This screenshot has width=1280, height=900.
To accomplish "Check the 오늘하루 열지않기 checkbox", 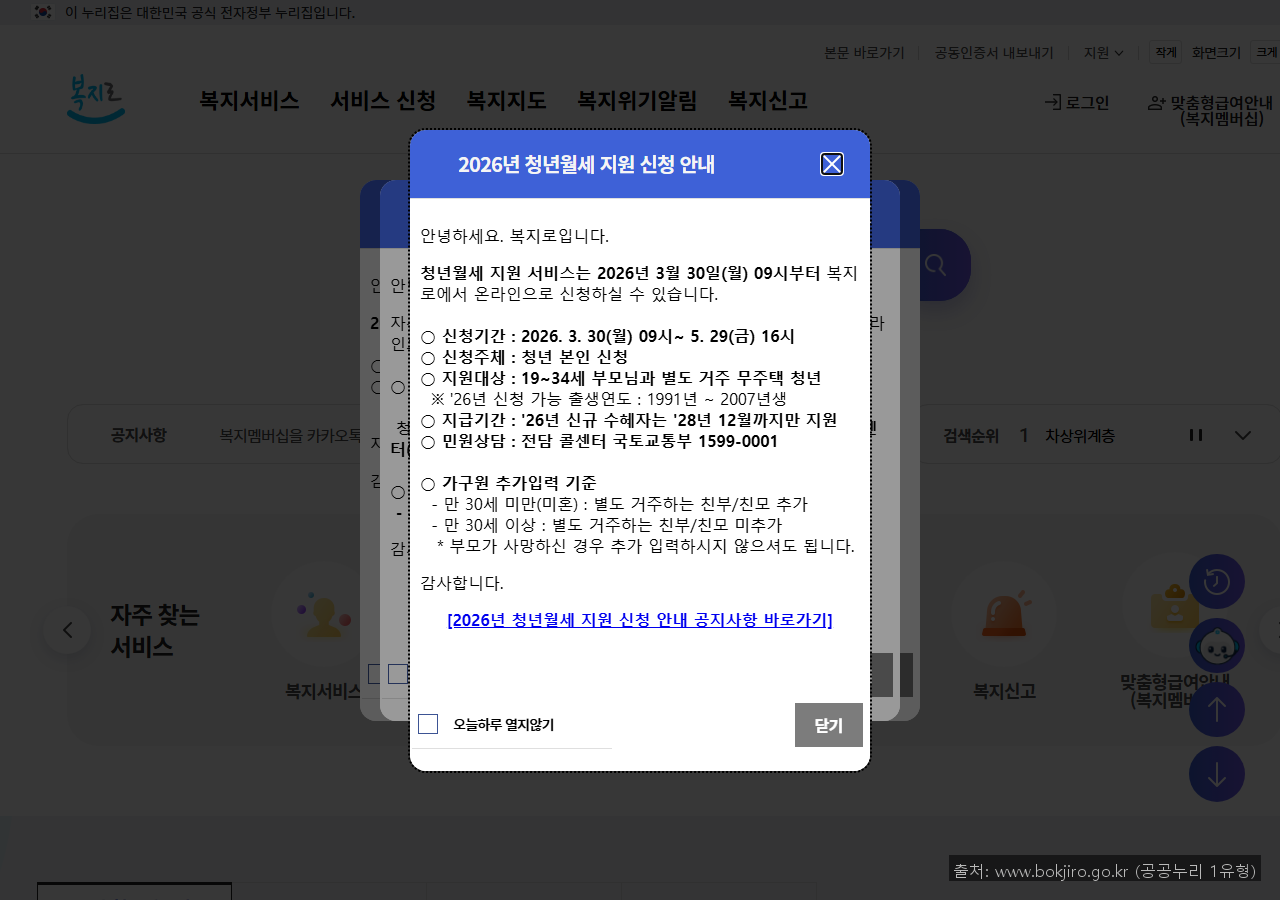I will [x=428, y=723].
